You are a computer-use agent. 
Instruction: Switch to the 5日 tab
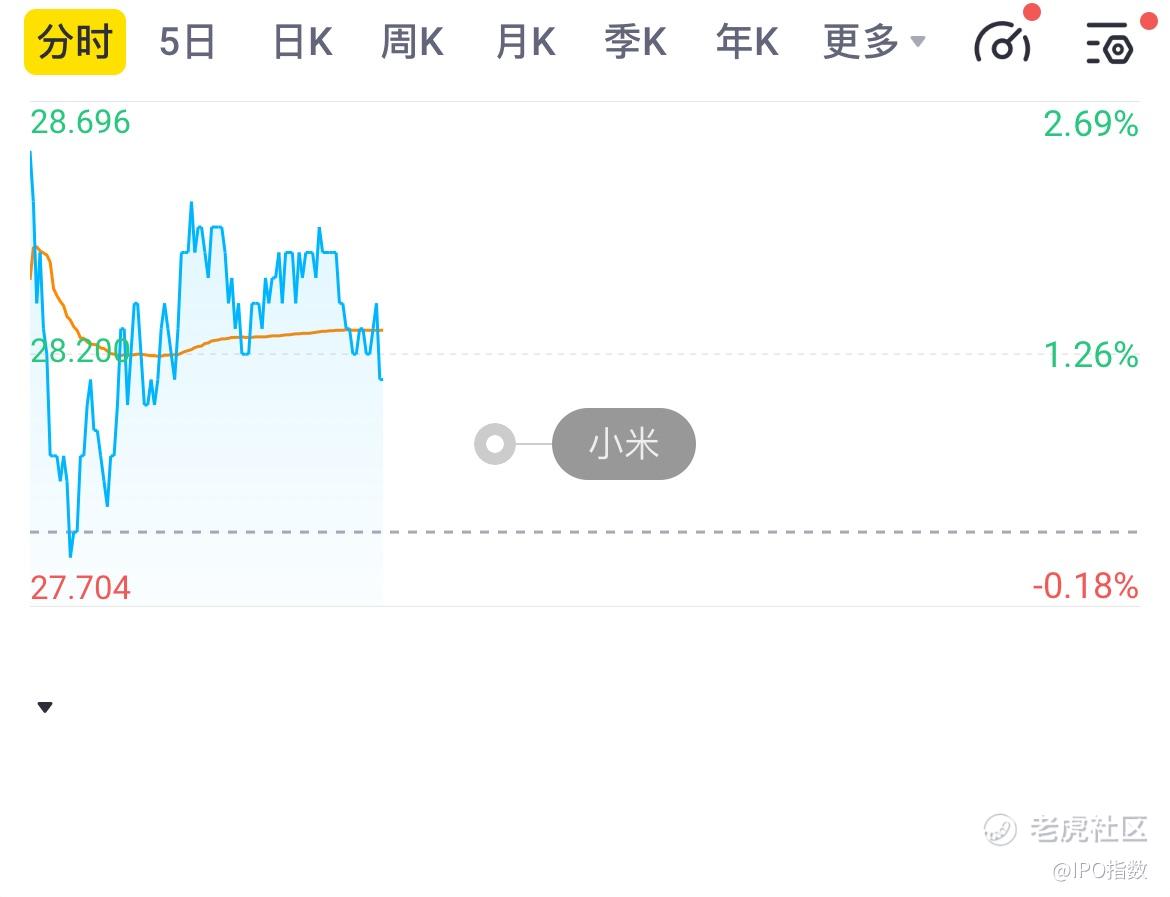(188, 43)
